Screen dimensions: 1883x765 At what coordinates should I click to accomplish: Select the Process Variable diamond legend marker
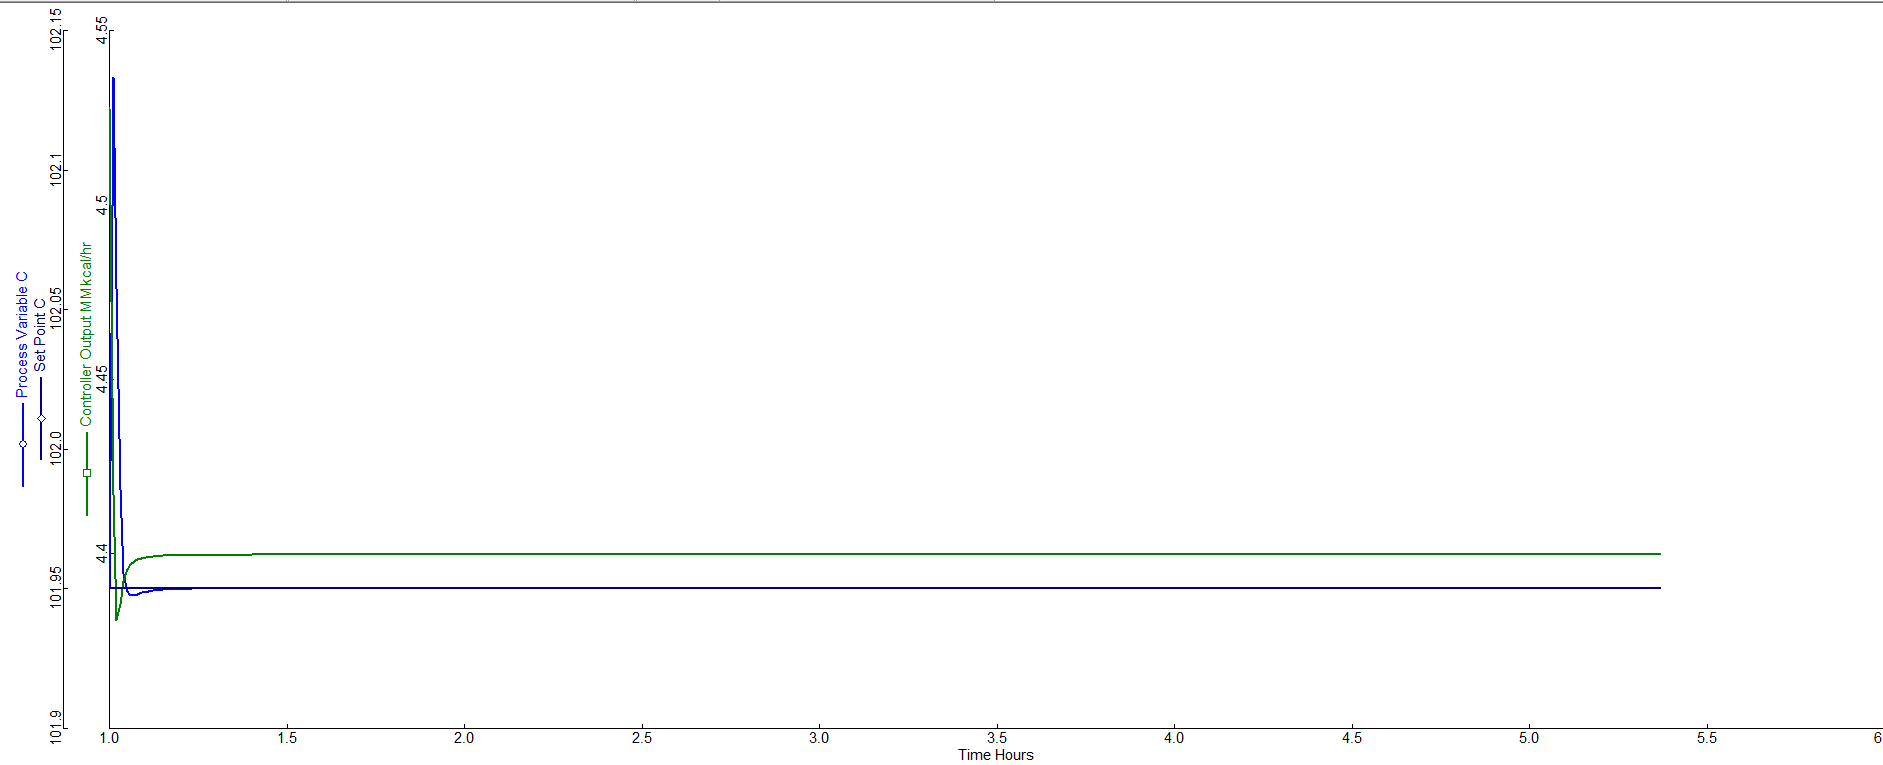tap(23, 444)
